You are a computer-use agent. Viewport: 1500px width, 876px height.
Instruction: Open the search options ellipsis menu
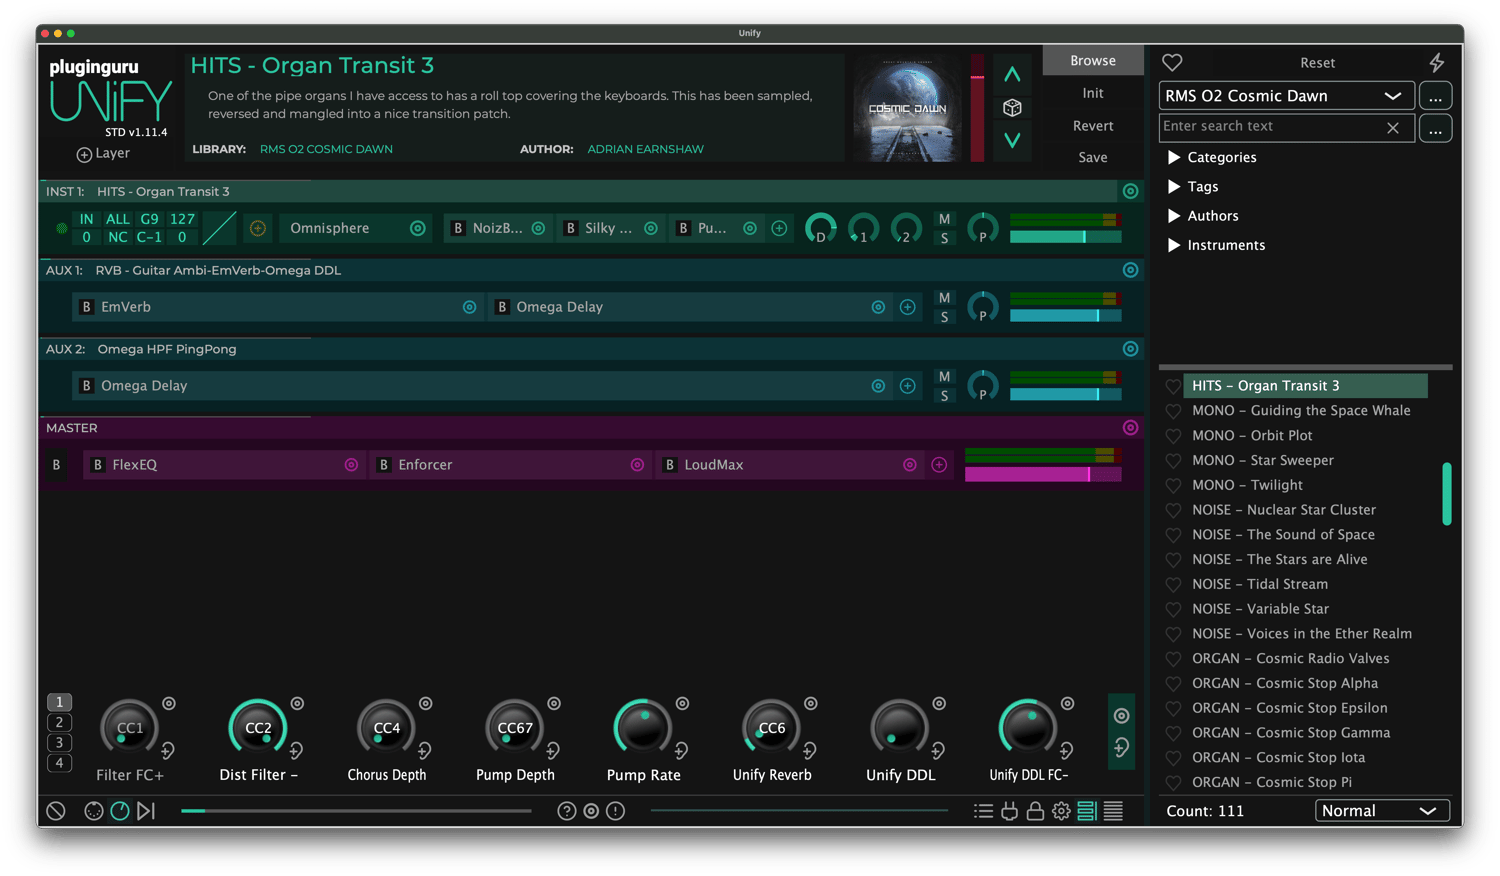1435,128
